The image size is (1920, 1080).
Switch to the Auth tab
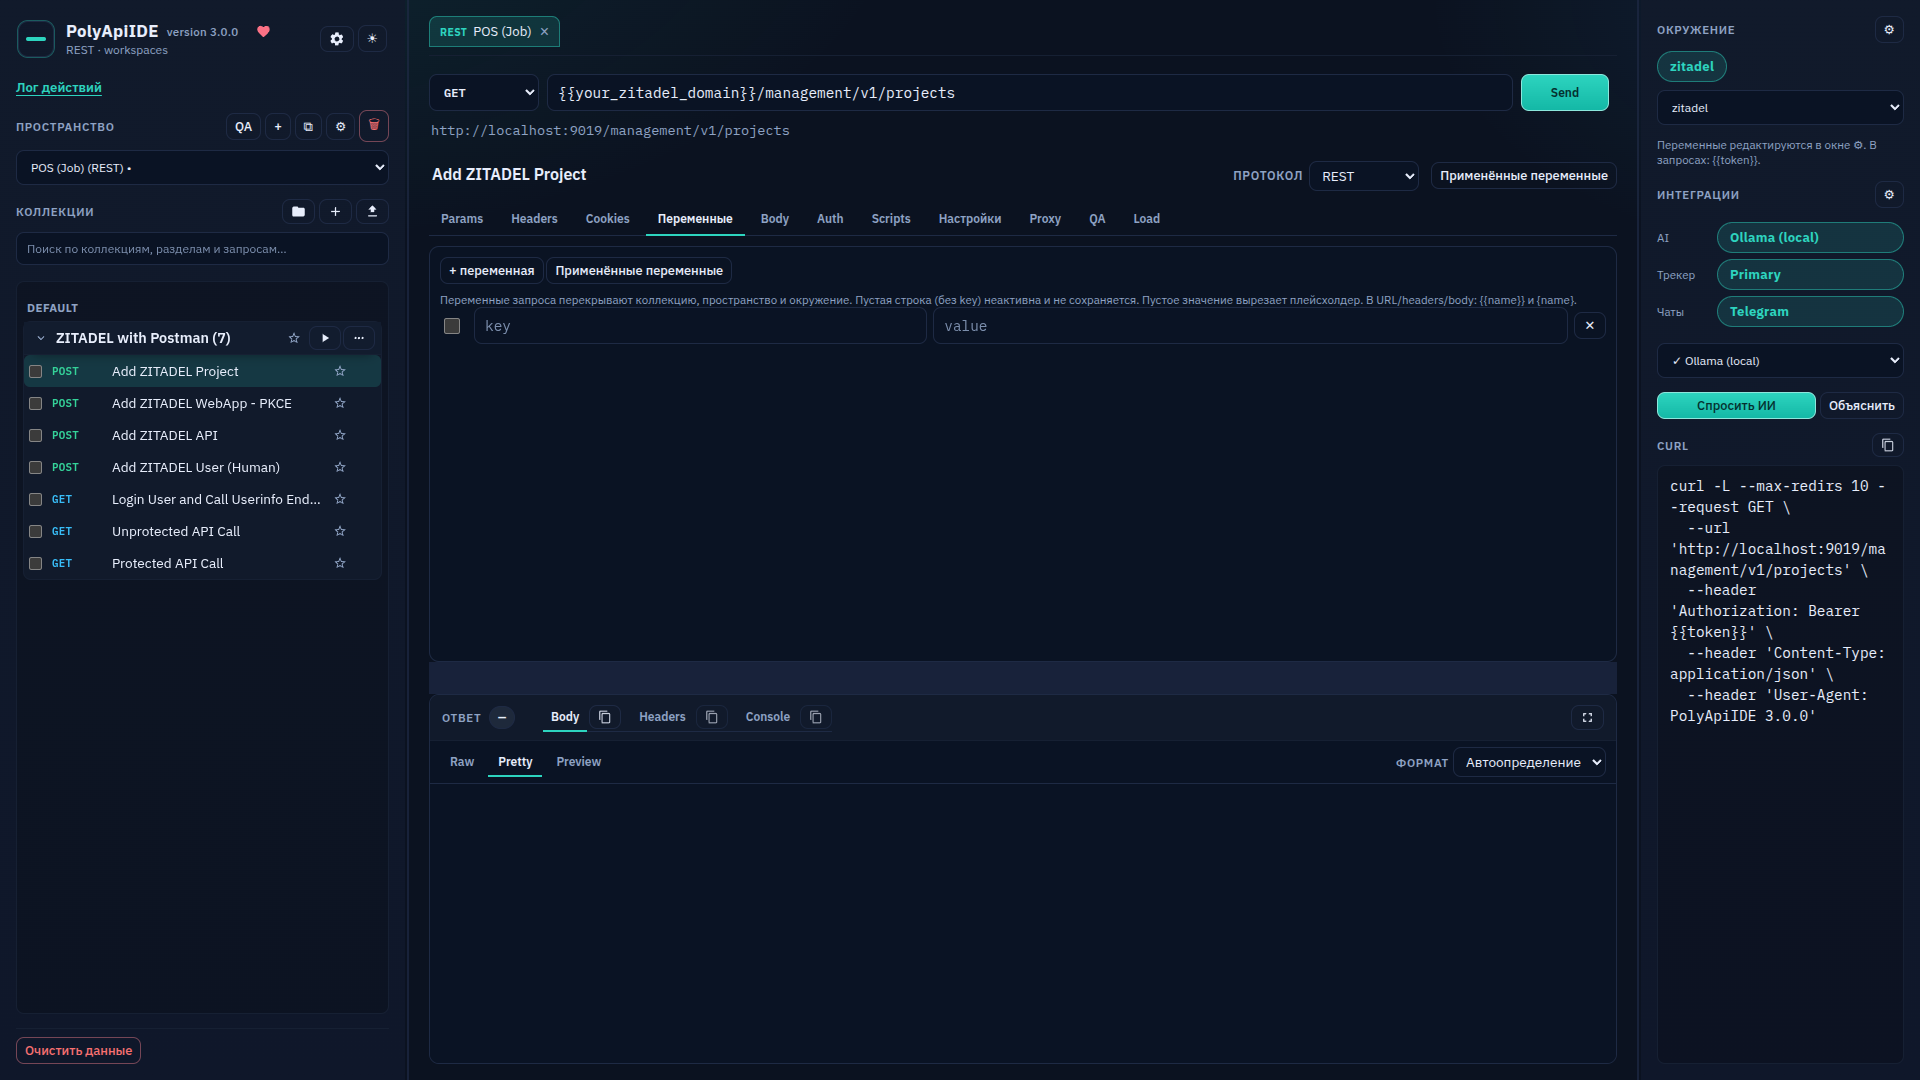click(x=830, y=219)
